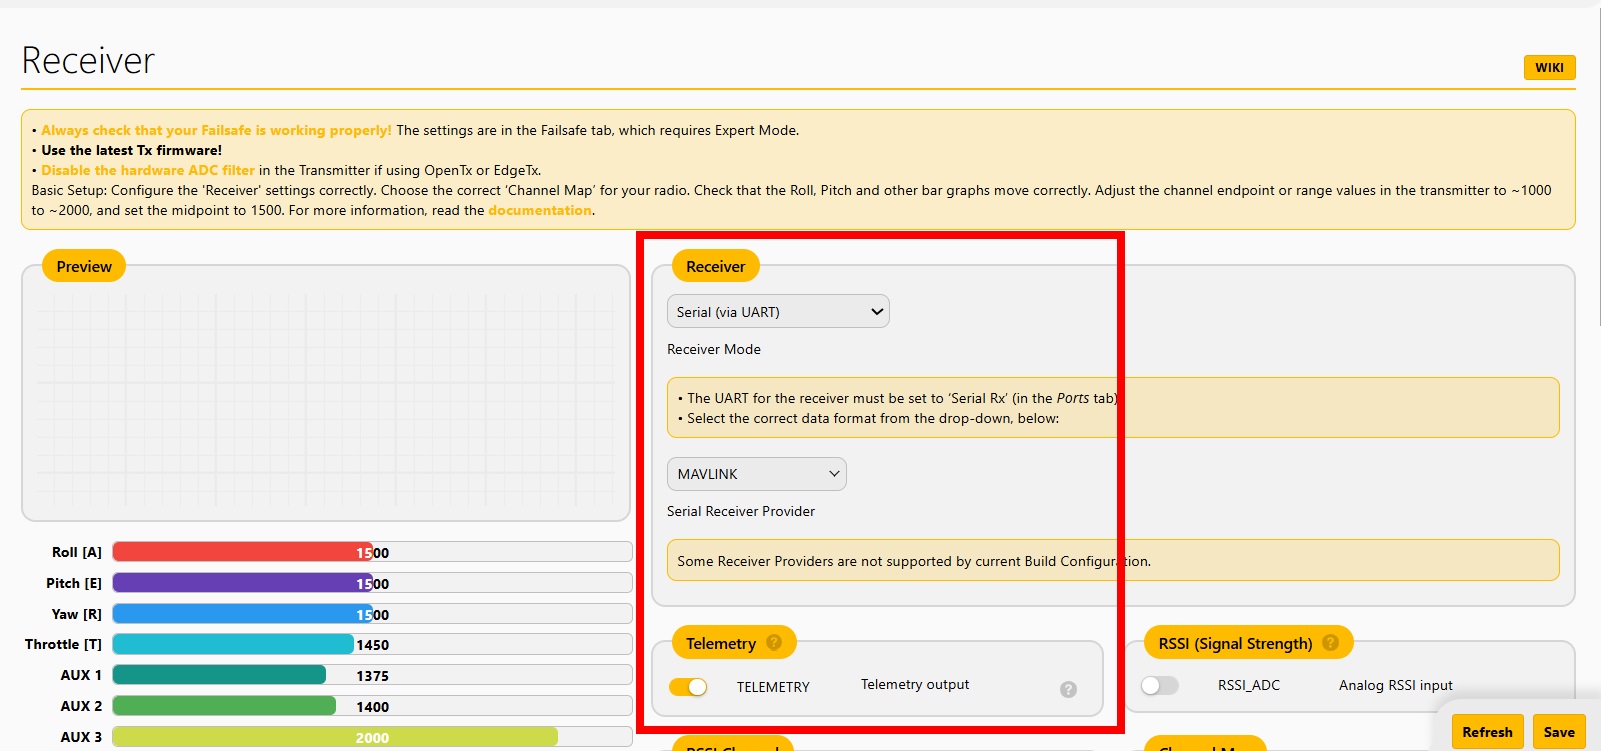Click the Failsafe warning link
1601x751 pixels.
click(216, 131)
